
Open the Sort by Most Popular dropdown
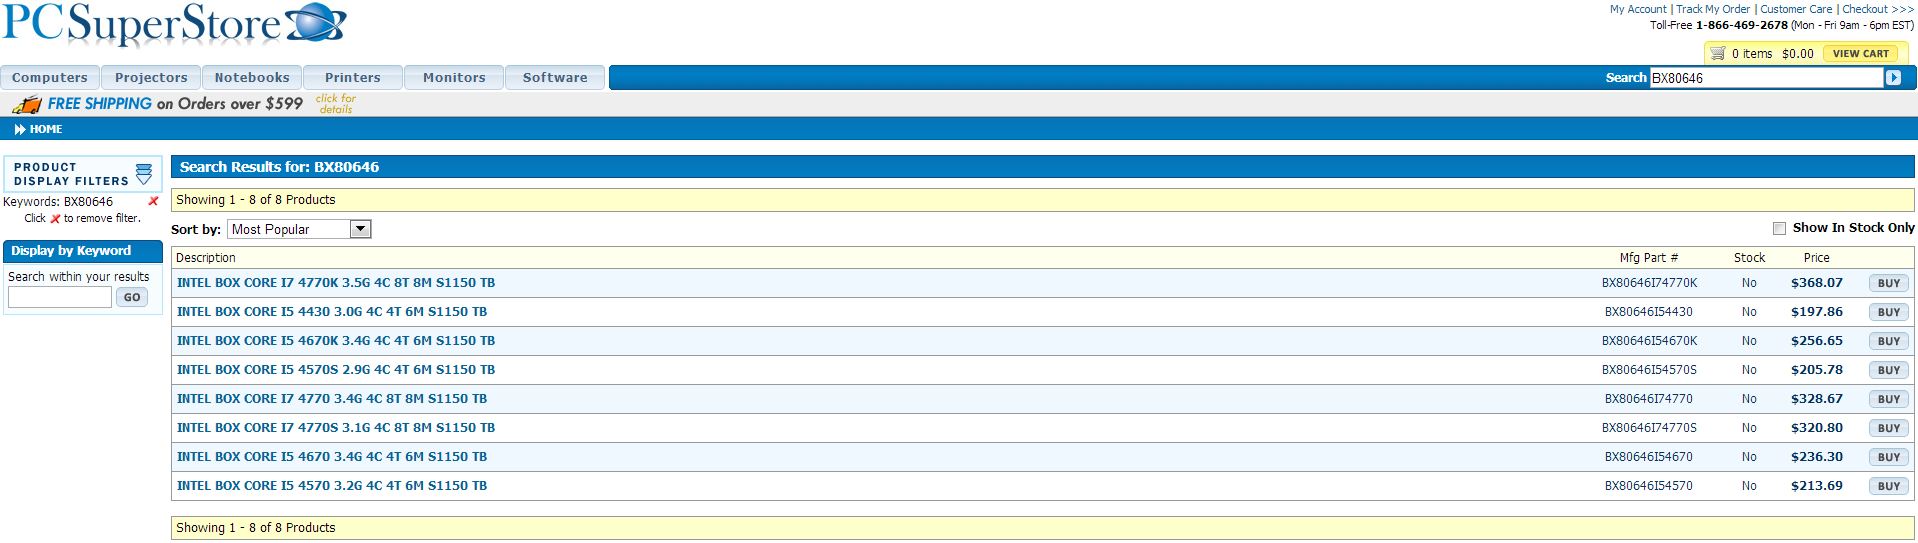pos(299,229)
